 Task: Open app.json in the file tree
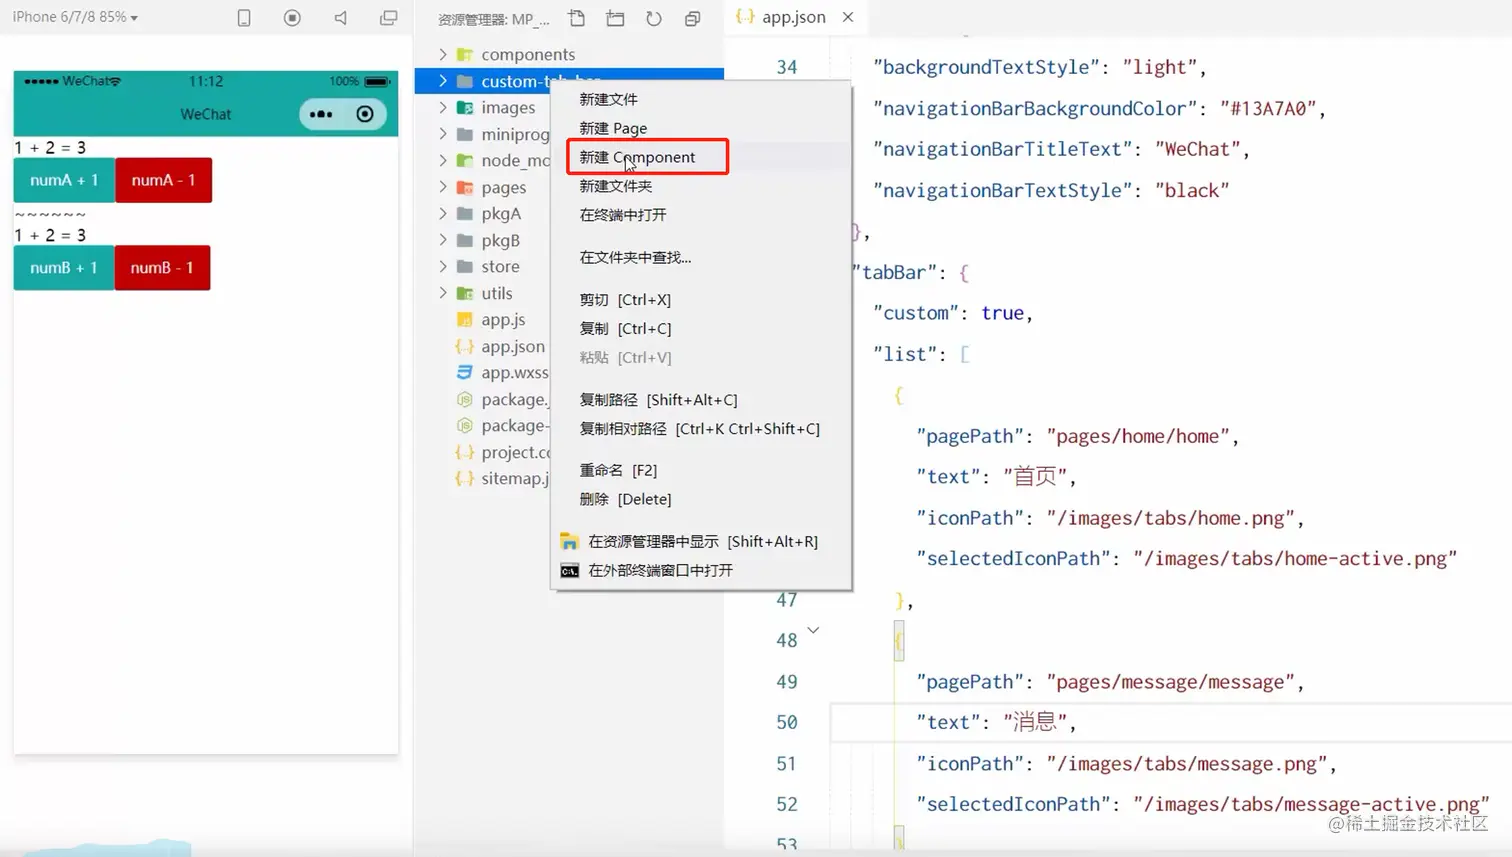click(x=513, y=346)
